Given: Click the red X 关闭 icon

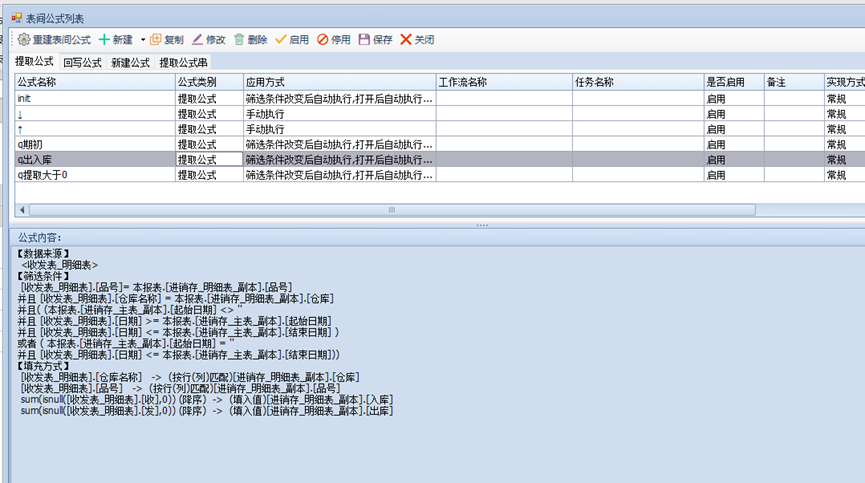Looking at the screenshot, I should point(406,40).
